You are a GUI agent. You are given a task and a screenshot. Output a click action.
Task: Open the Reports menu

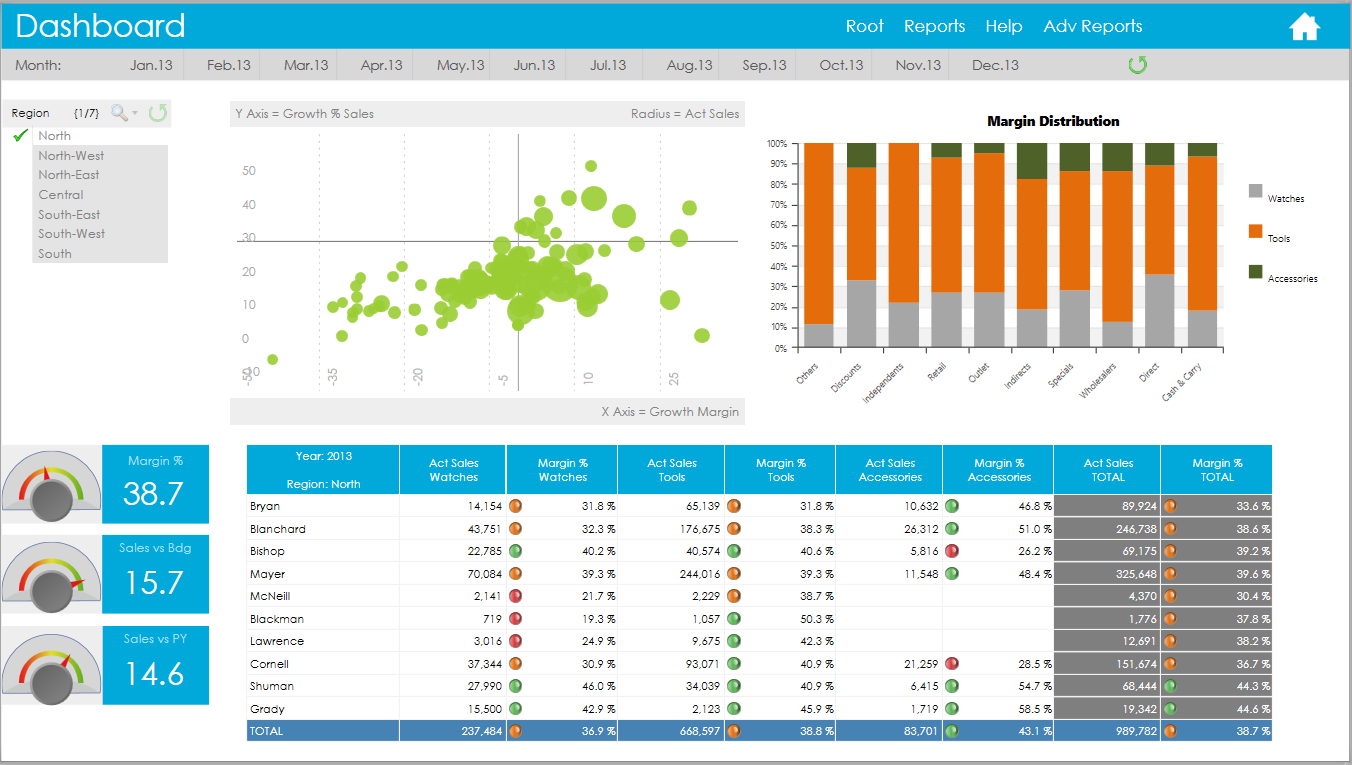coord(934,26)
